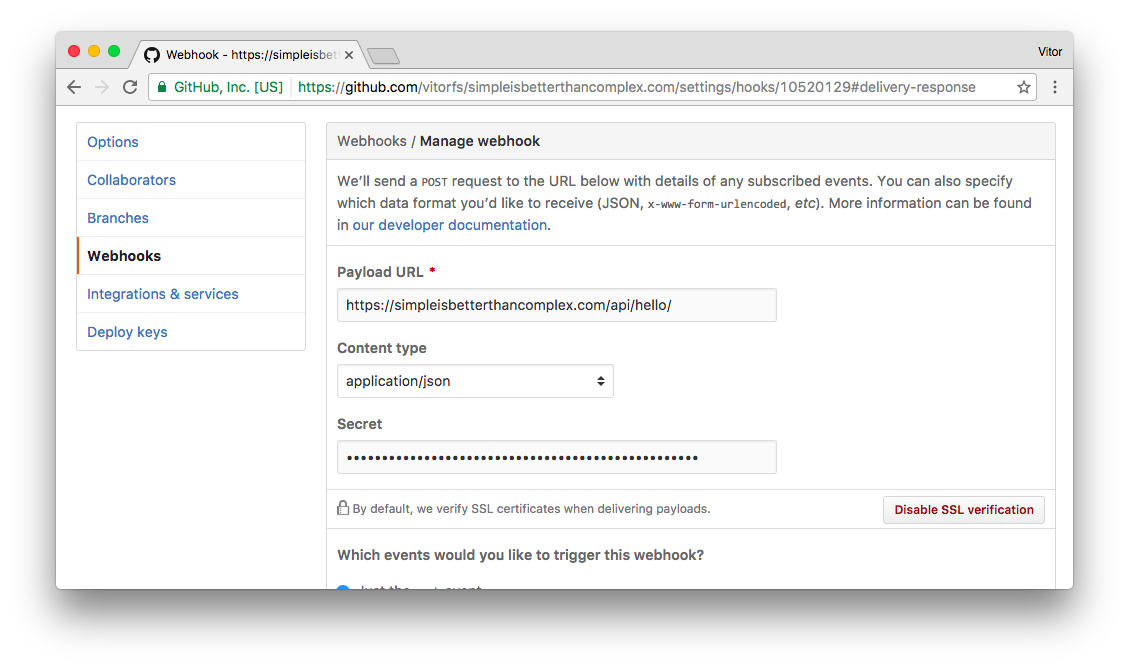Click the Webhooks breadcrumb link
The image size is (1129, 669).
click(x=372, y=141)
